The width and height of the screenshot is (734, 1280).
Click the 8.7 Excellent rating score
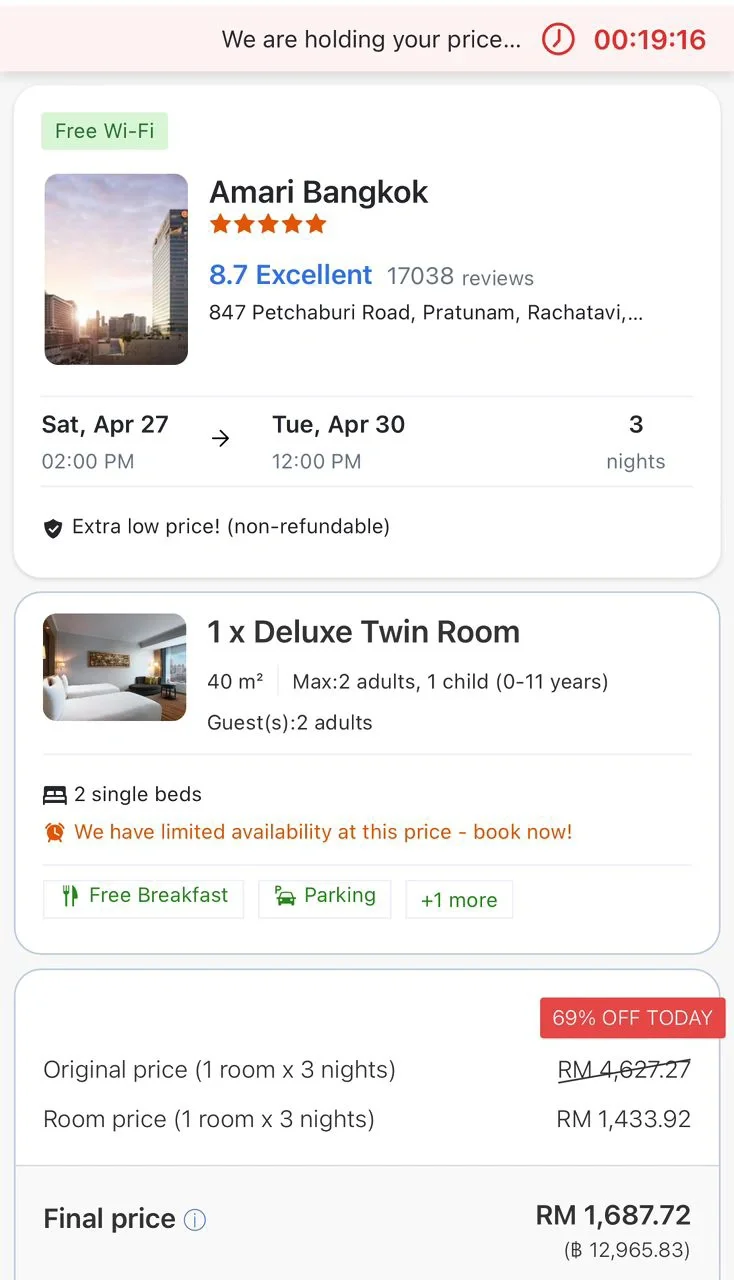click(290, 275)
